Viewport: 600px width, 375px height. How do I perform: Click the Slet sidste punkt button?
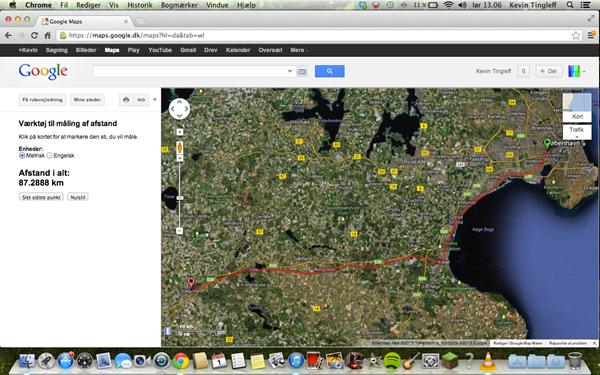(x=41, y=197)
